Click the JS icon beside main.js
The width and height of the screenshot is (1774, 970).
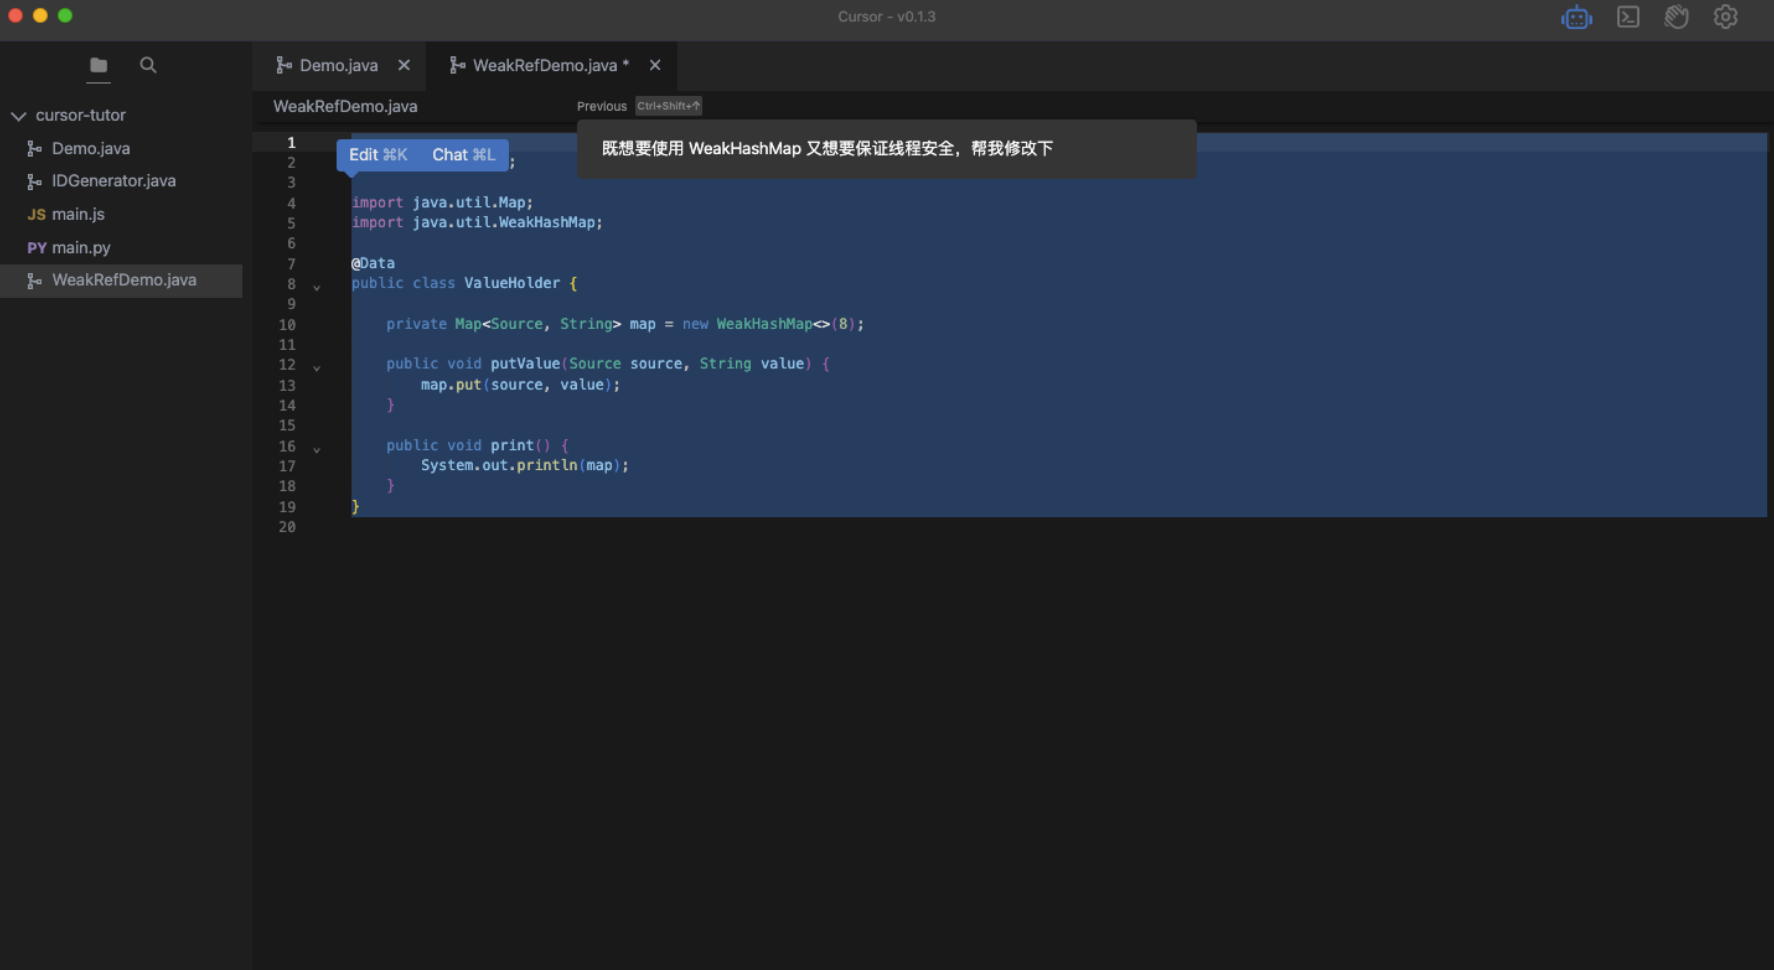point(36,215)
